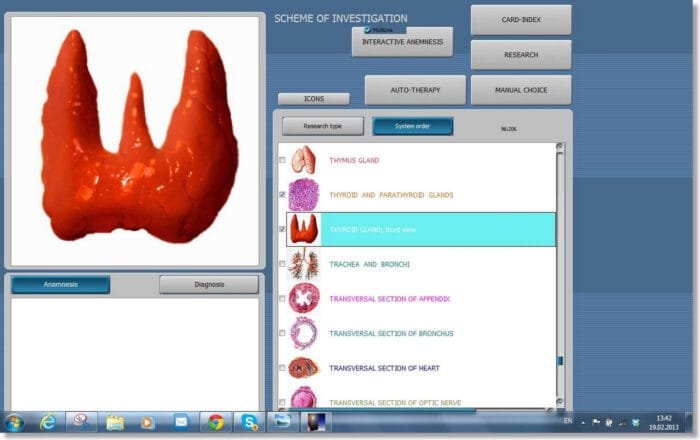The image size is (700, 440).
Task: Switch to the Diagnosis tab
Action: point(209,284)
